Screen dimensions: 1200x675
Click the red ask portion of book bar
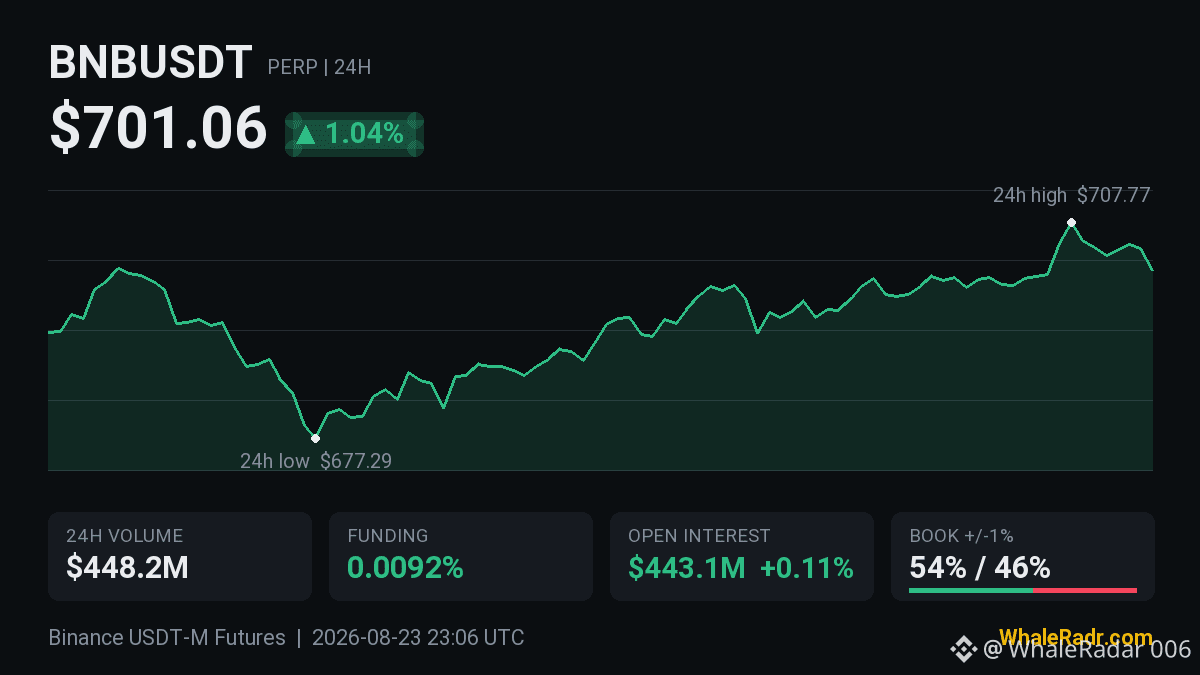tap(1085, 590)
